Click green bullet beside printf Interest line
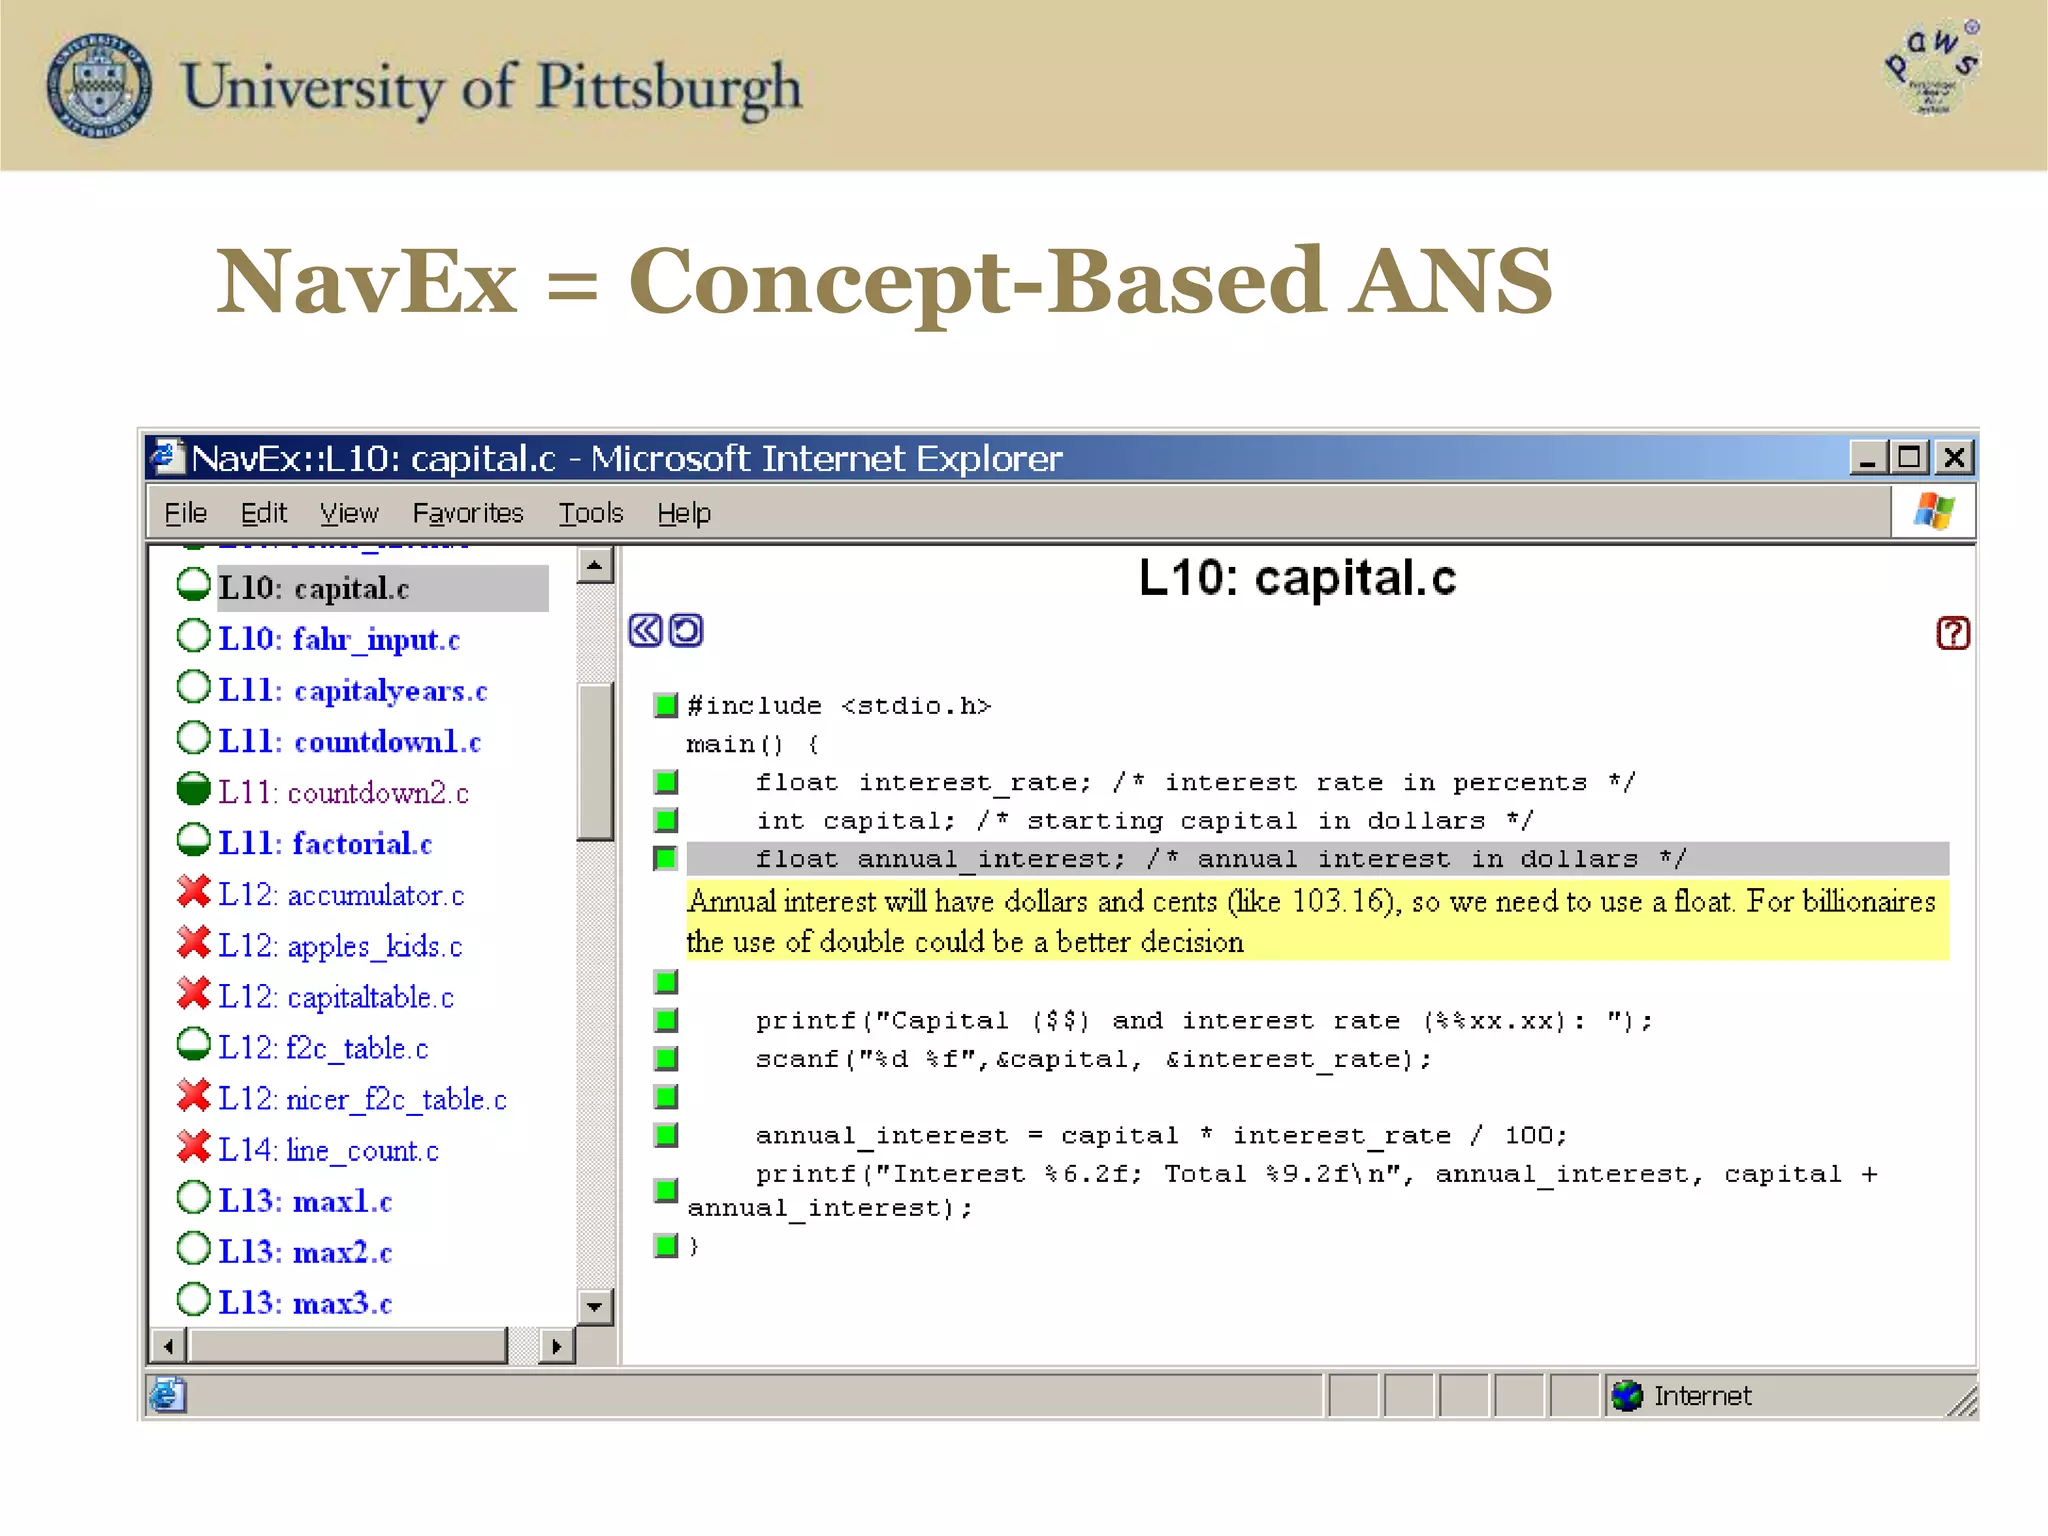Image resolution: width=2048 pixels, height=1536 pixels. click(666, 1190)
